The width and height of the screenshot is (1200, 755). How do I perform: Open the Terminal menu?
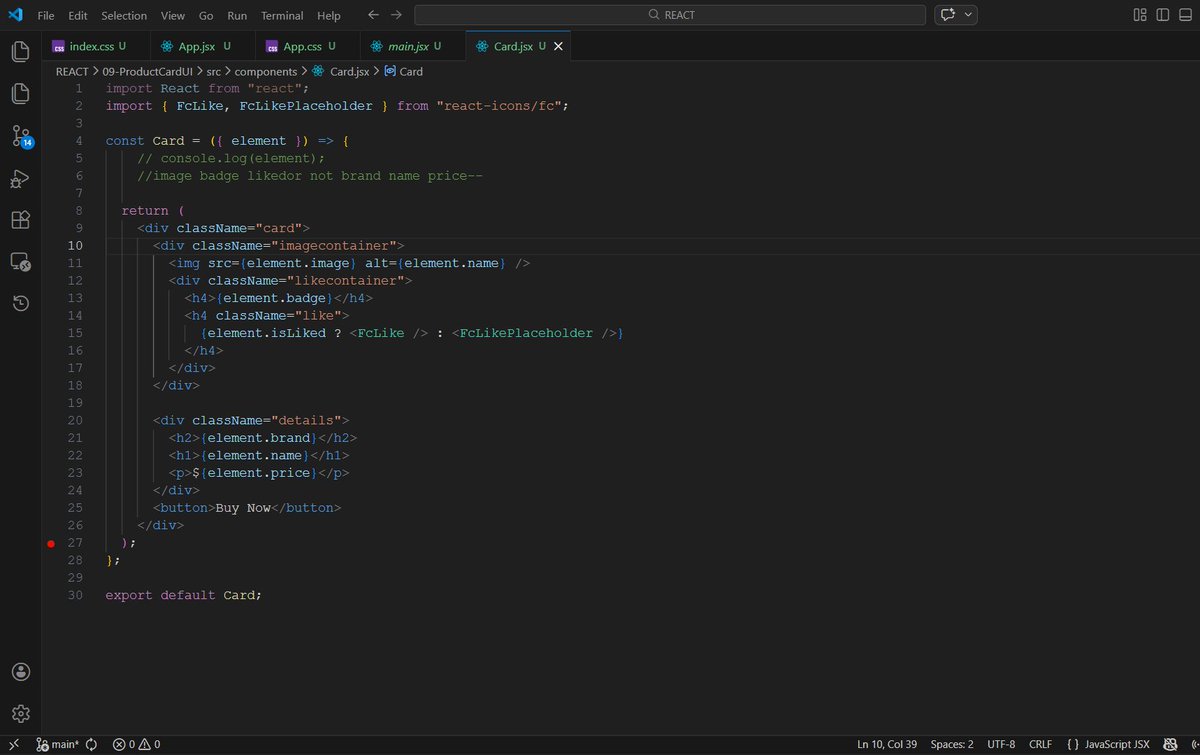tap(282, 15)
